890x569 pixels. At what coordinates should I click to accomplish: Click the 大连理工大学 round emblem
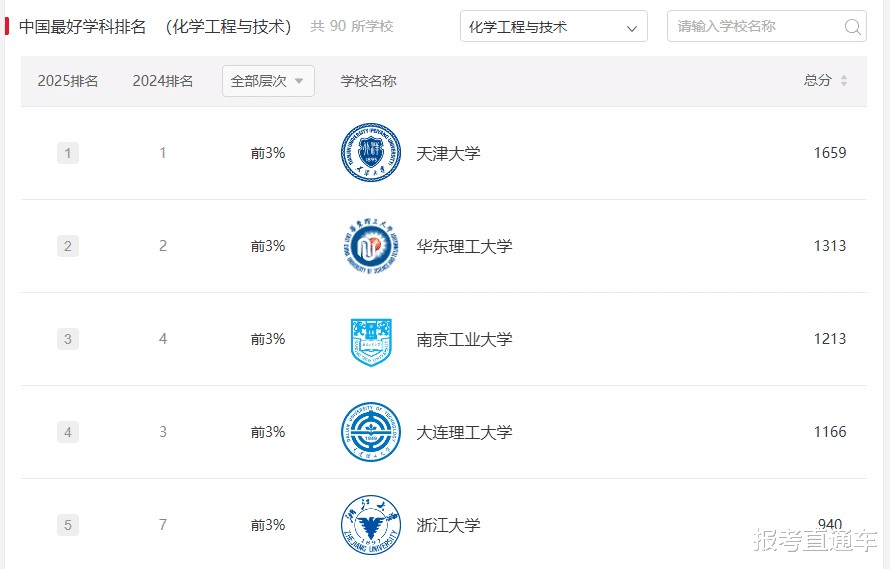[x=371, y=432]
